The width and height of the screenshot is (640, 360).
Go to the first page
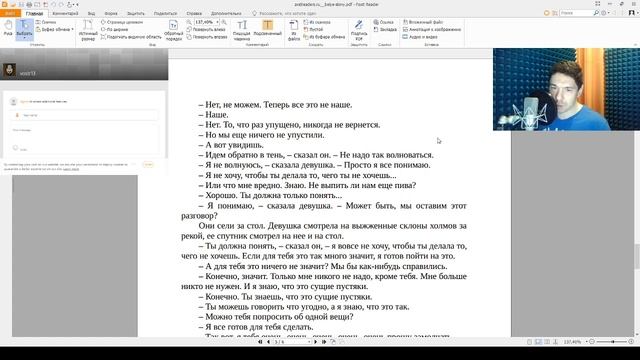point(260,342)
